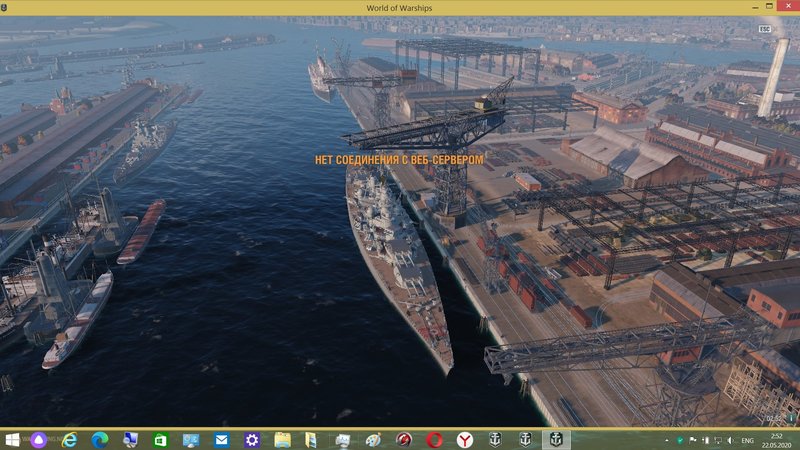This screenshot has height=450, width=800.
Task: Close the World of Warships window
Action: 788,6
